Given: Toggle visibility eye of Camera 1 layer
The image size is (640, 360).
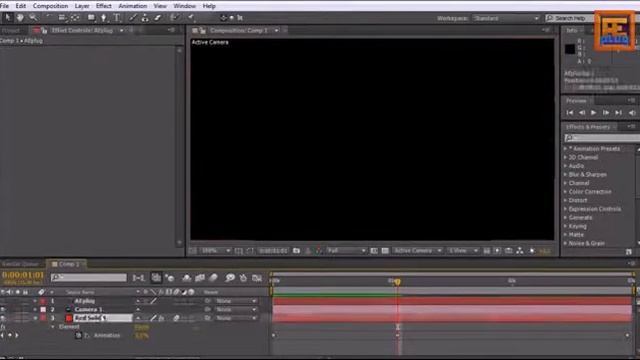Looking at the screenshot, I should pos(3,309).
